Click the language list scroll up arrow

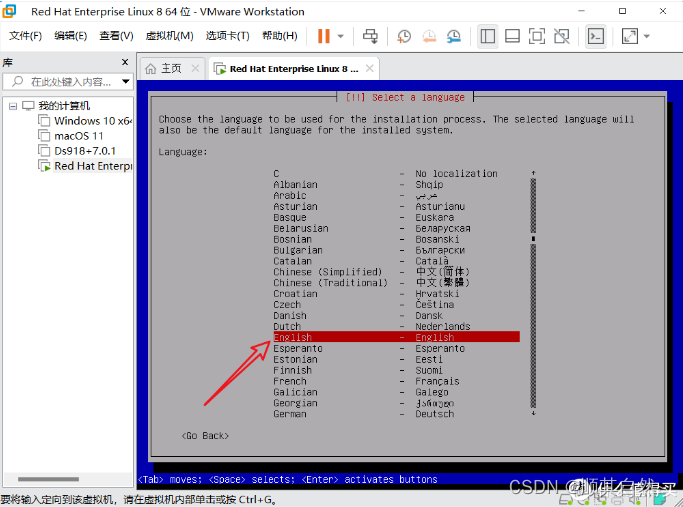(x=533, y=173)
